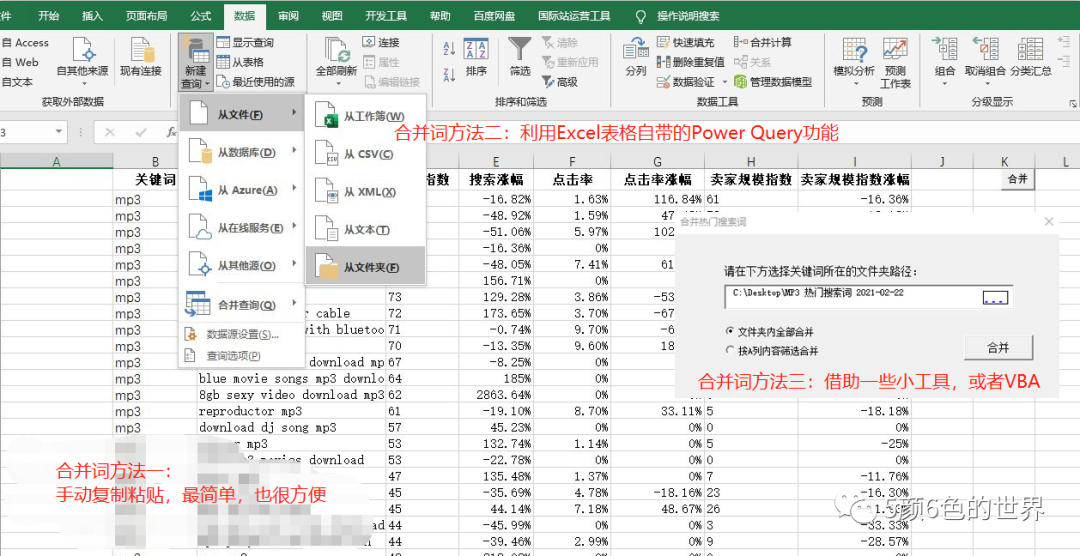Screen dimensions: 1080x556
Task: Choose 从工作簿(W) in submenu
Action: coord(365,116)
